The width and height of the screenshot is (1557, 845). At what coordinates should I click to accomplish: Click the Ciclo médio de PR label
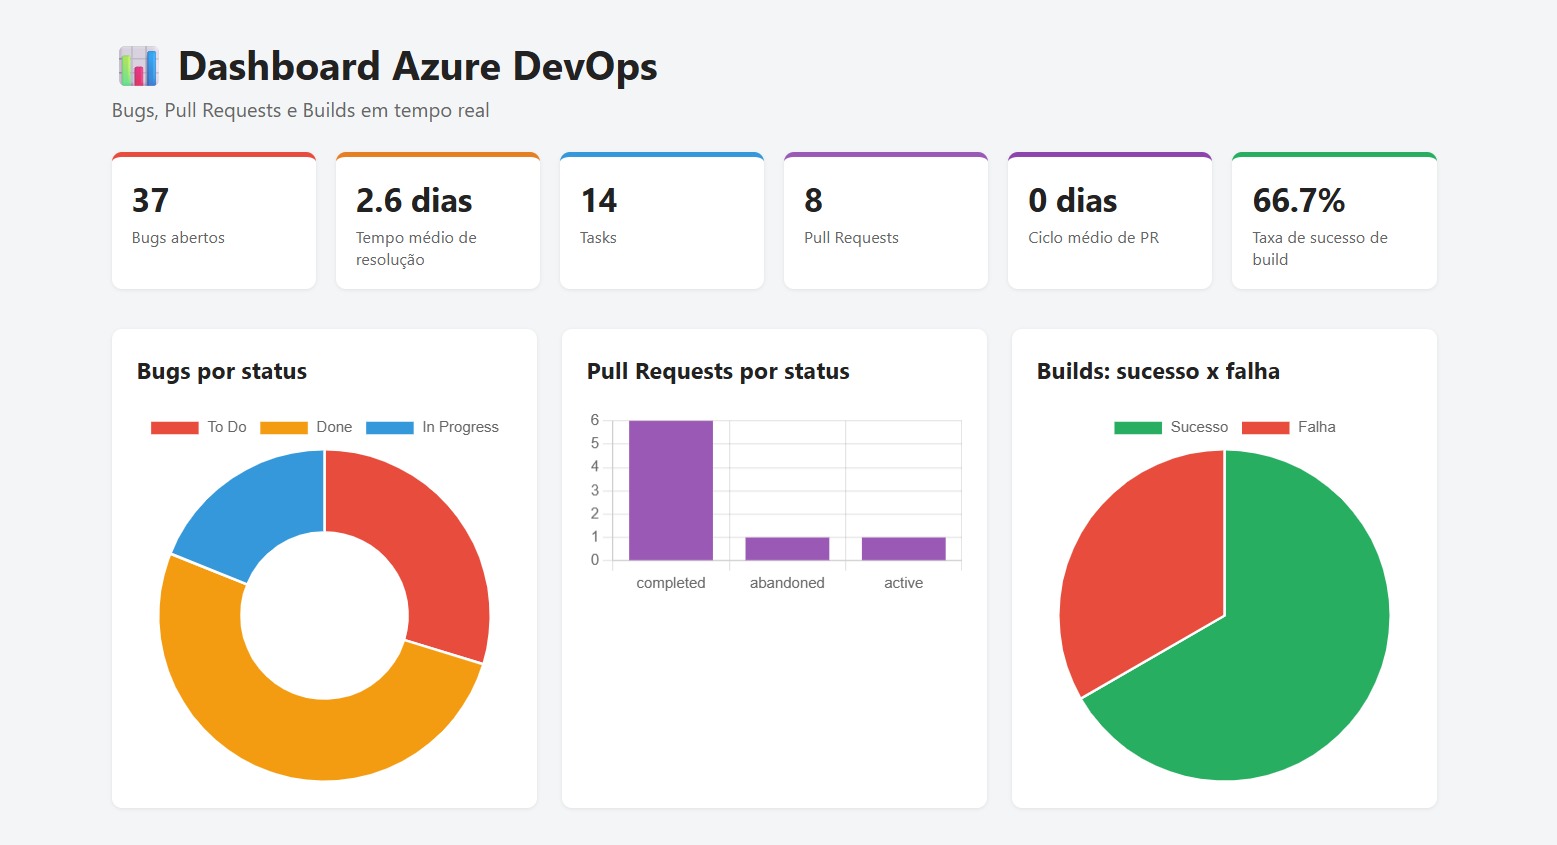(x=1093, y=238)
